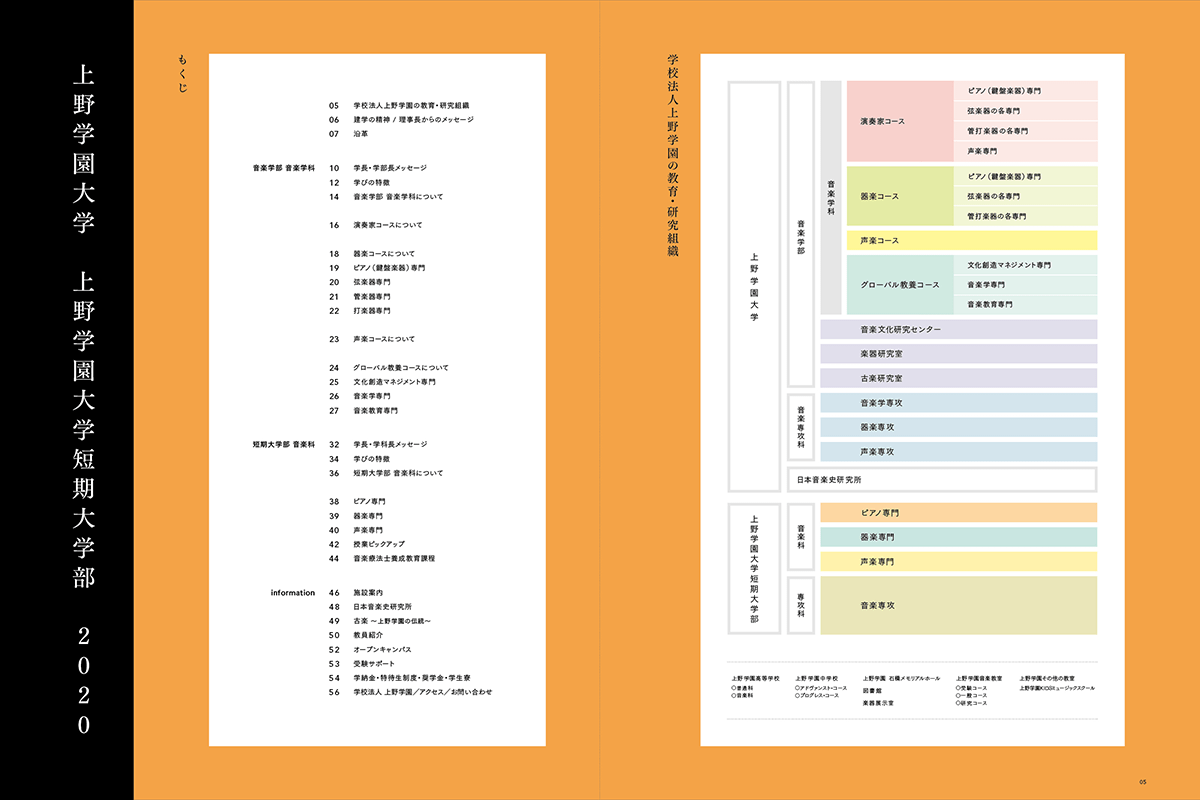Open contents entry "14 音楽学部 音楽学科について"
The height and width of the screenshot is (800, 1200).
point(385,197)
